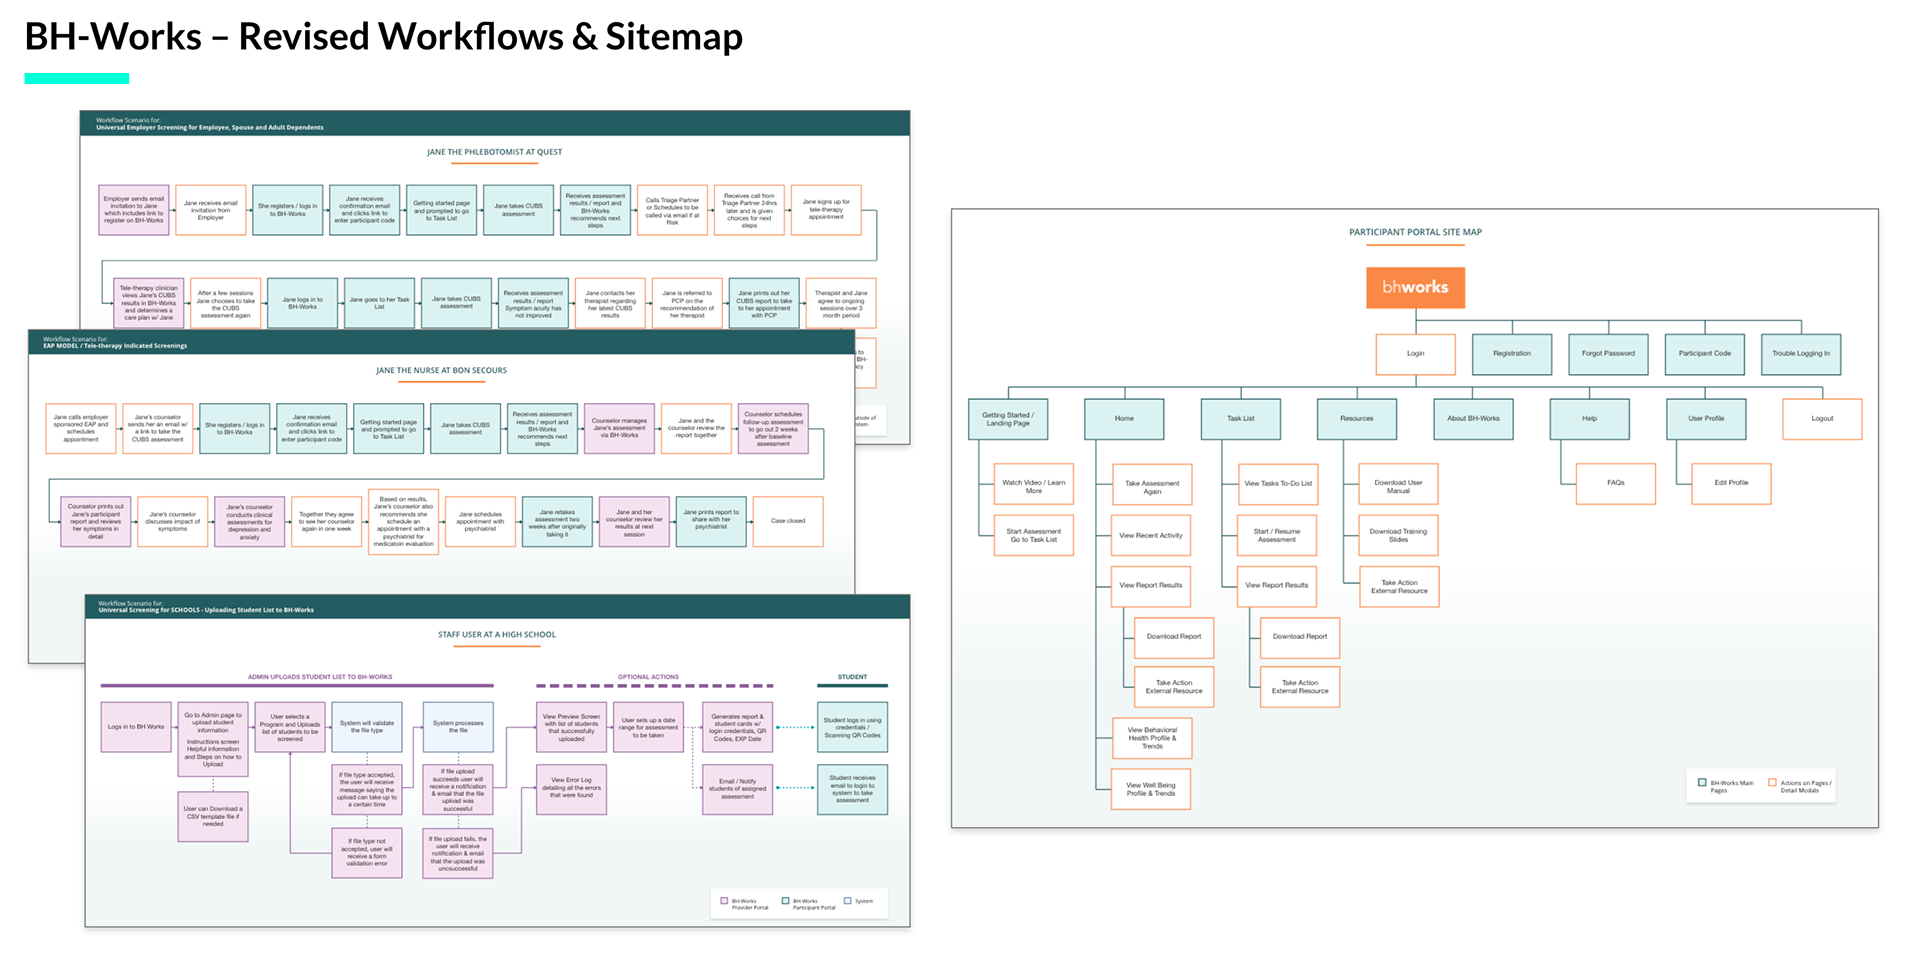Click the Trouble Logging In box

(x=1800, y=354)
